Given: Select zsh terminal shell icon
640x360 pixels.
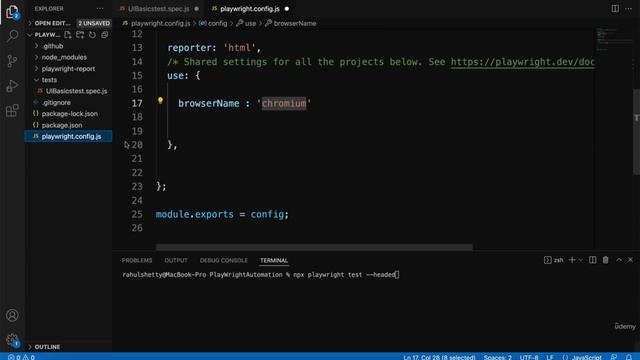Looking at the screenshot, I should click(553, 260).
